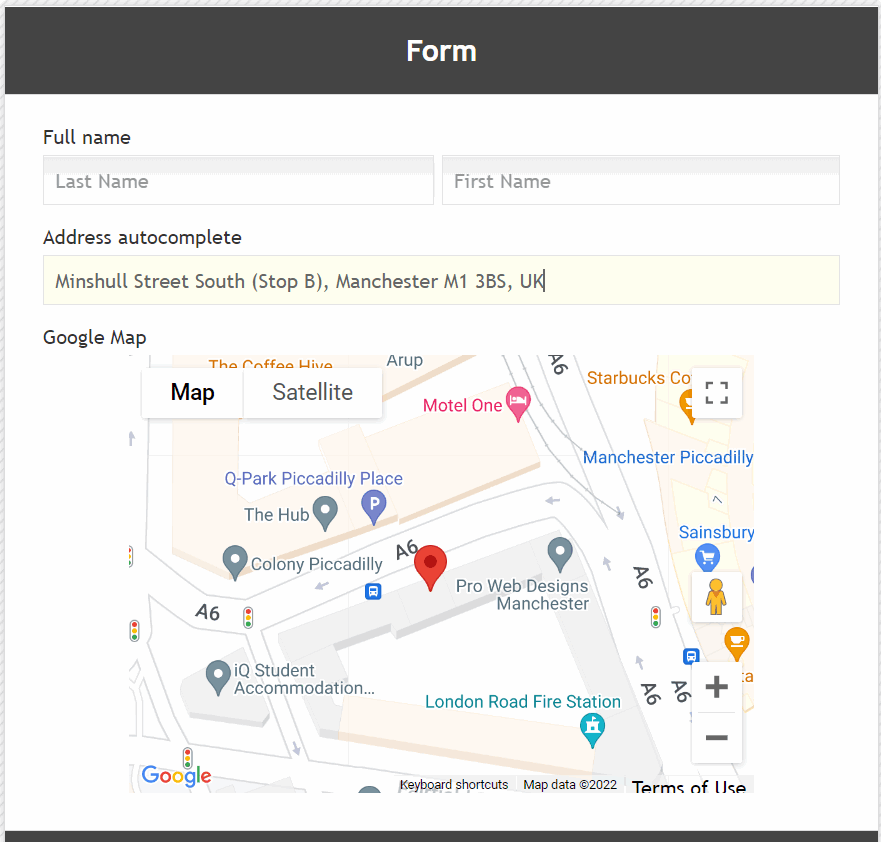The width and height of the screenshot is (881, 842).
Task: Select Pegman to enter Street View
Action: [717, 597]
